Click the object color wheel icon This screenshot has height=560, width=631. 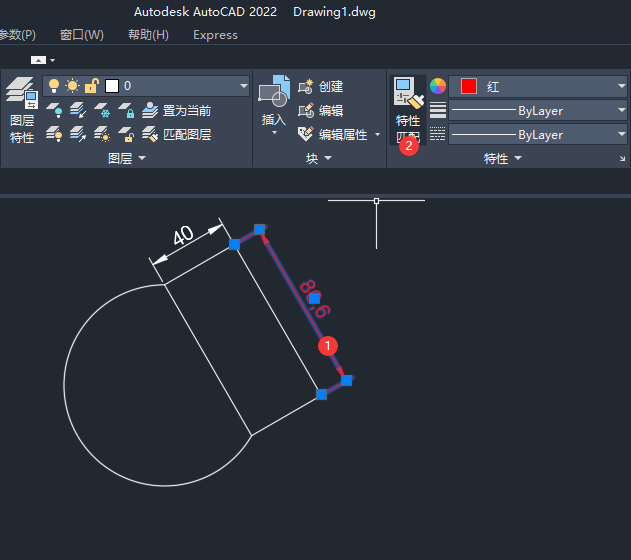click(438, 87)
